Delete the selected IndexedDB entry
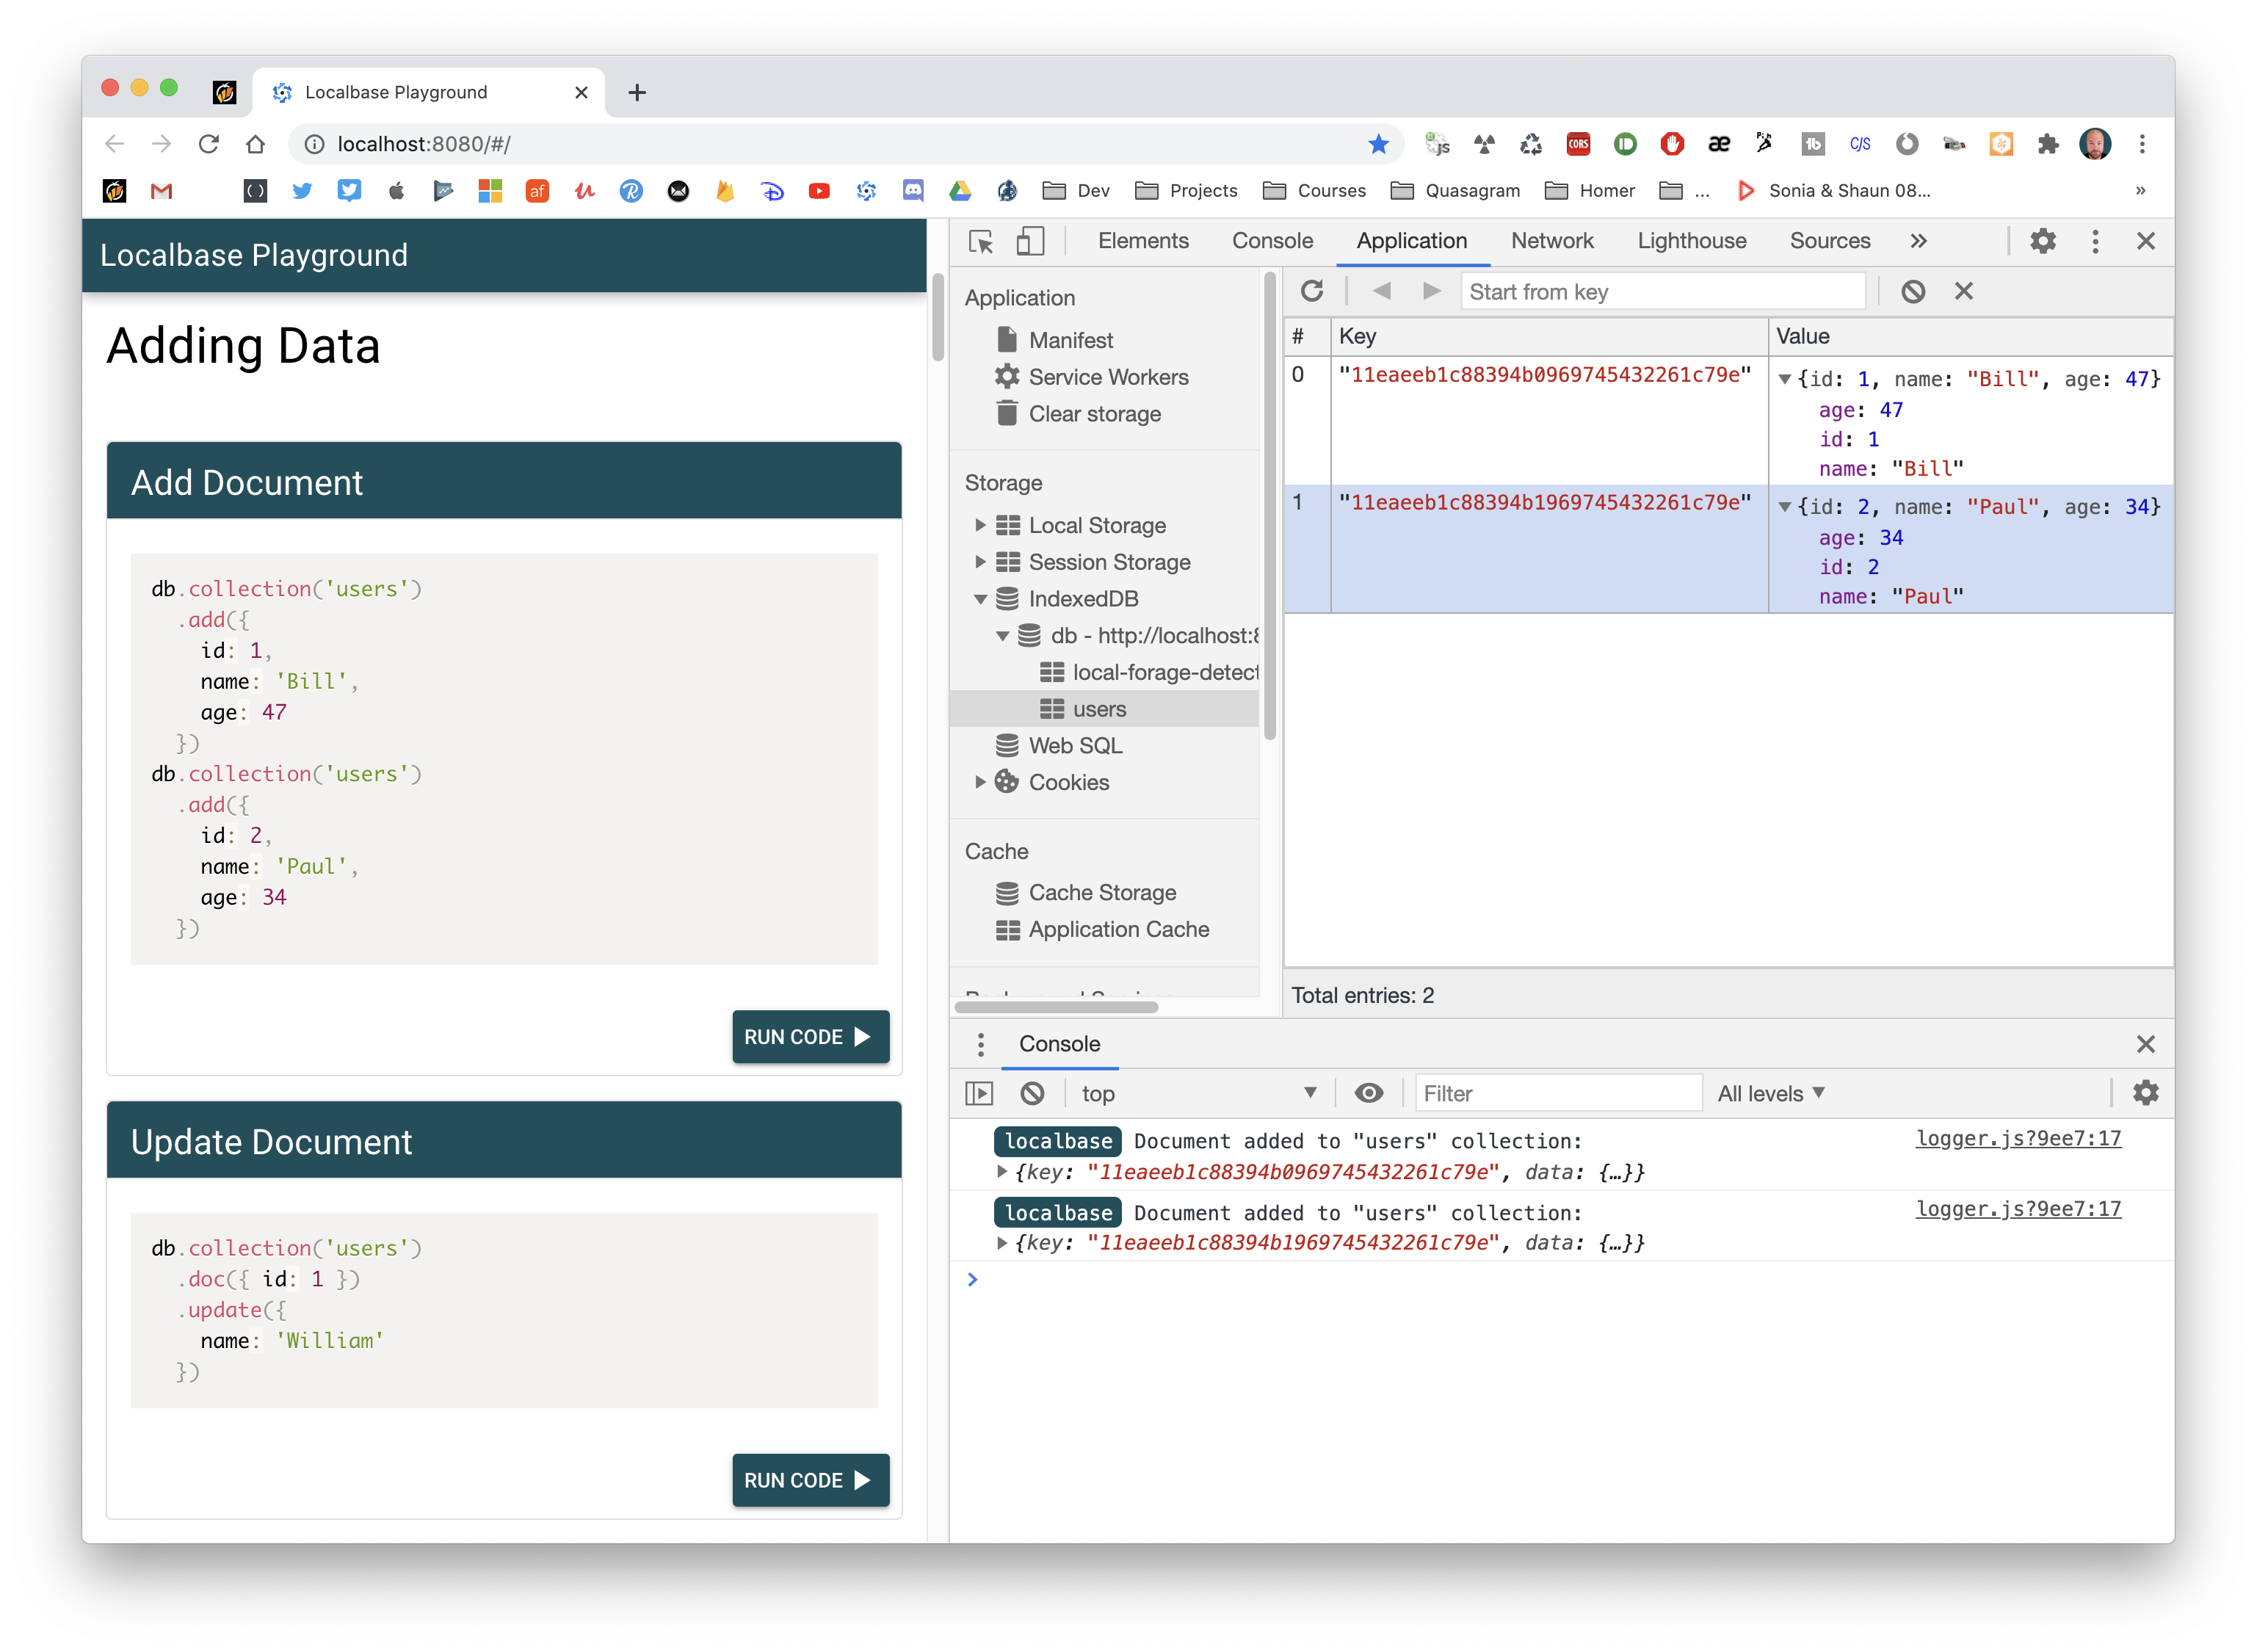Image resolution: width=2257 pixels, height=1652 pixels. click(x=1963, y=291)
